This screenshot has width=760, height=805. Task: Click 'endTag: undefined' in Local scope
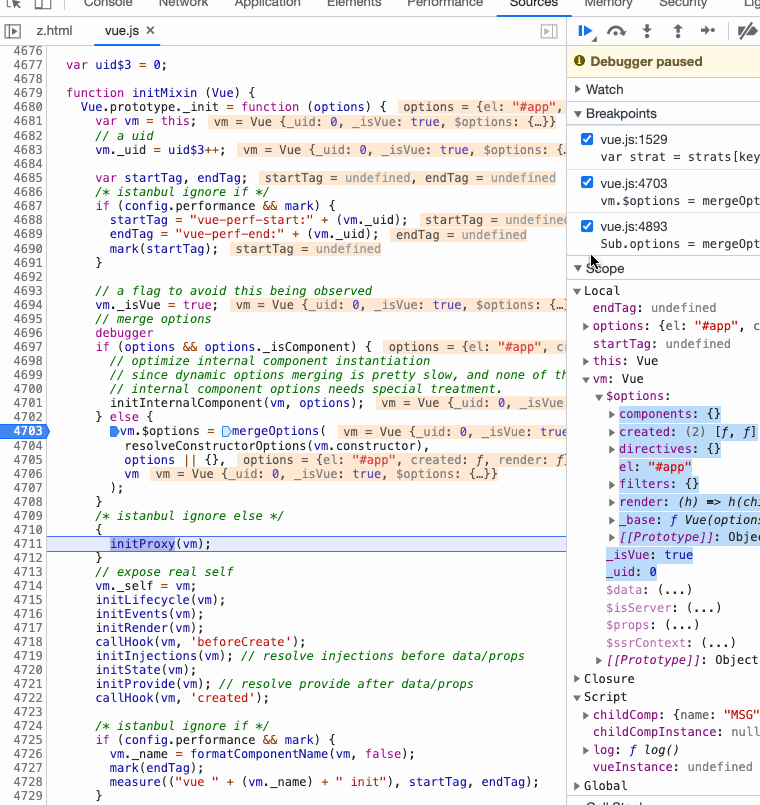654,308
